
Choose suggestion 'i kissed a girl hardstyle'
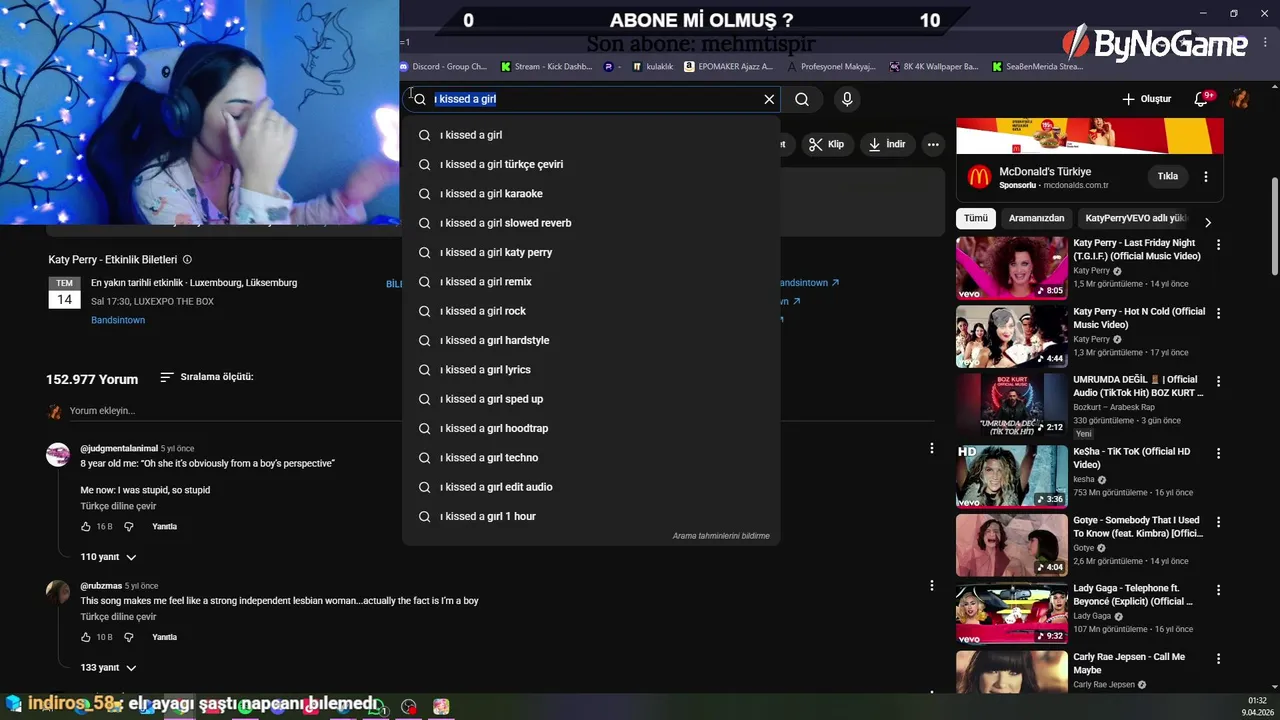tap(591, 340)
